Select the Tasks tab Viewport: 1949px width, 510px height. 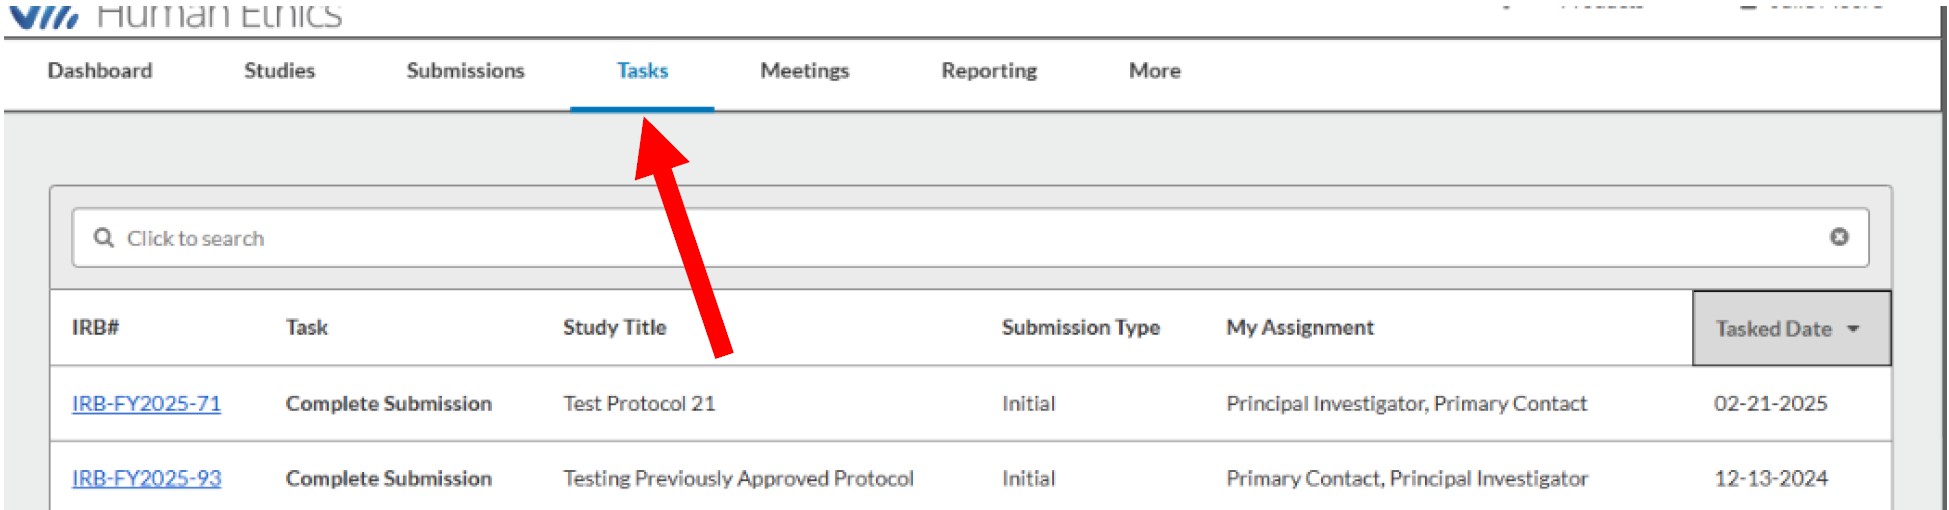click(x=642, y=71)
